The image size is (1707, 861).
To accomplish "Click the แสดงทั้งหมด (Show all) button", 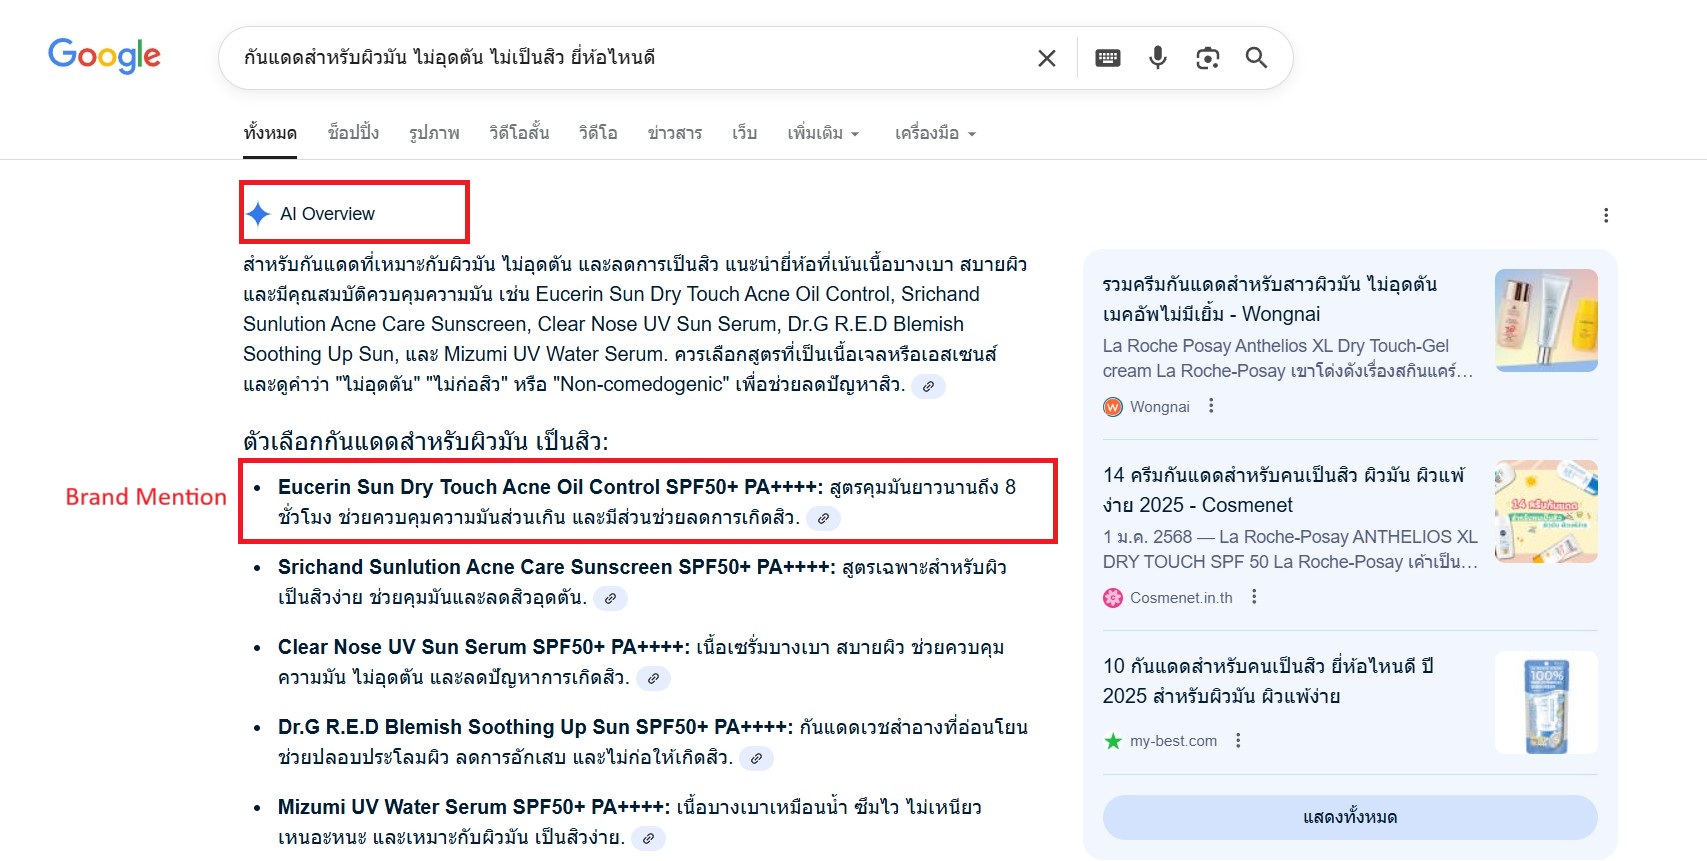I will click(1349, 817).
